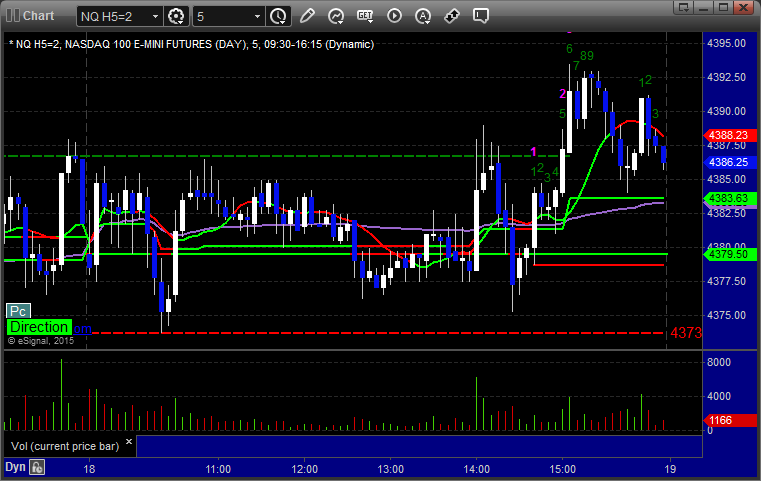The height and width of the screenshot is (481, 761).
Task: Click the 11:00 time axis label
Action: point(218,469)
